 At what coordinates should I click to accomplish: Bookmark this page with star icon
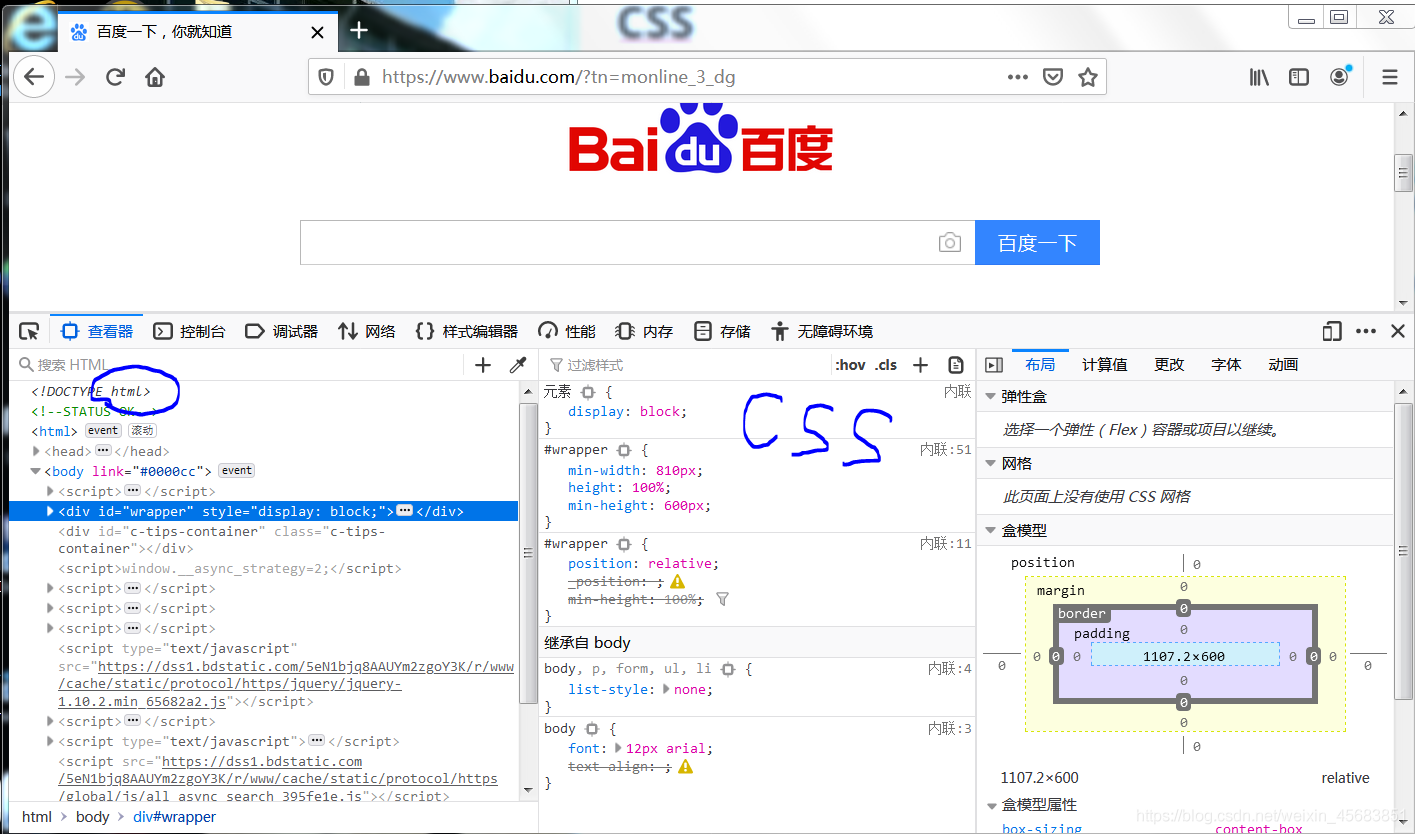click(x=1088, y=77)
